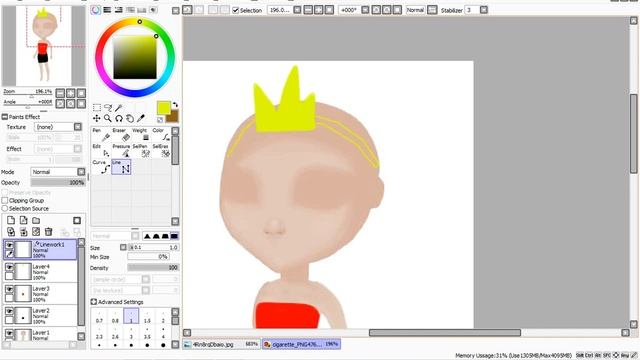Image resolution: width=640 pixels, height=360 pixels.
Task: Toggle the Layer4 lock/link box
Action: [x=9, y=276]
